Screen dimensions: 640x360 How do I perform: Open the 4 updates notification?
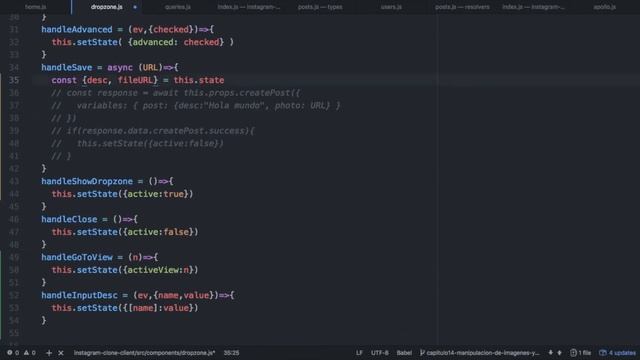618,353
